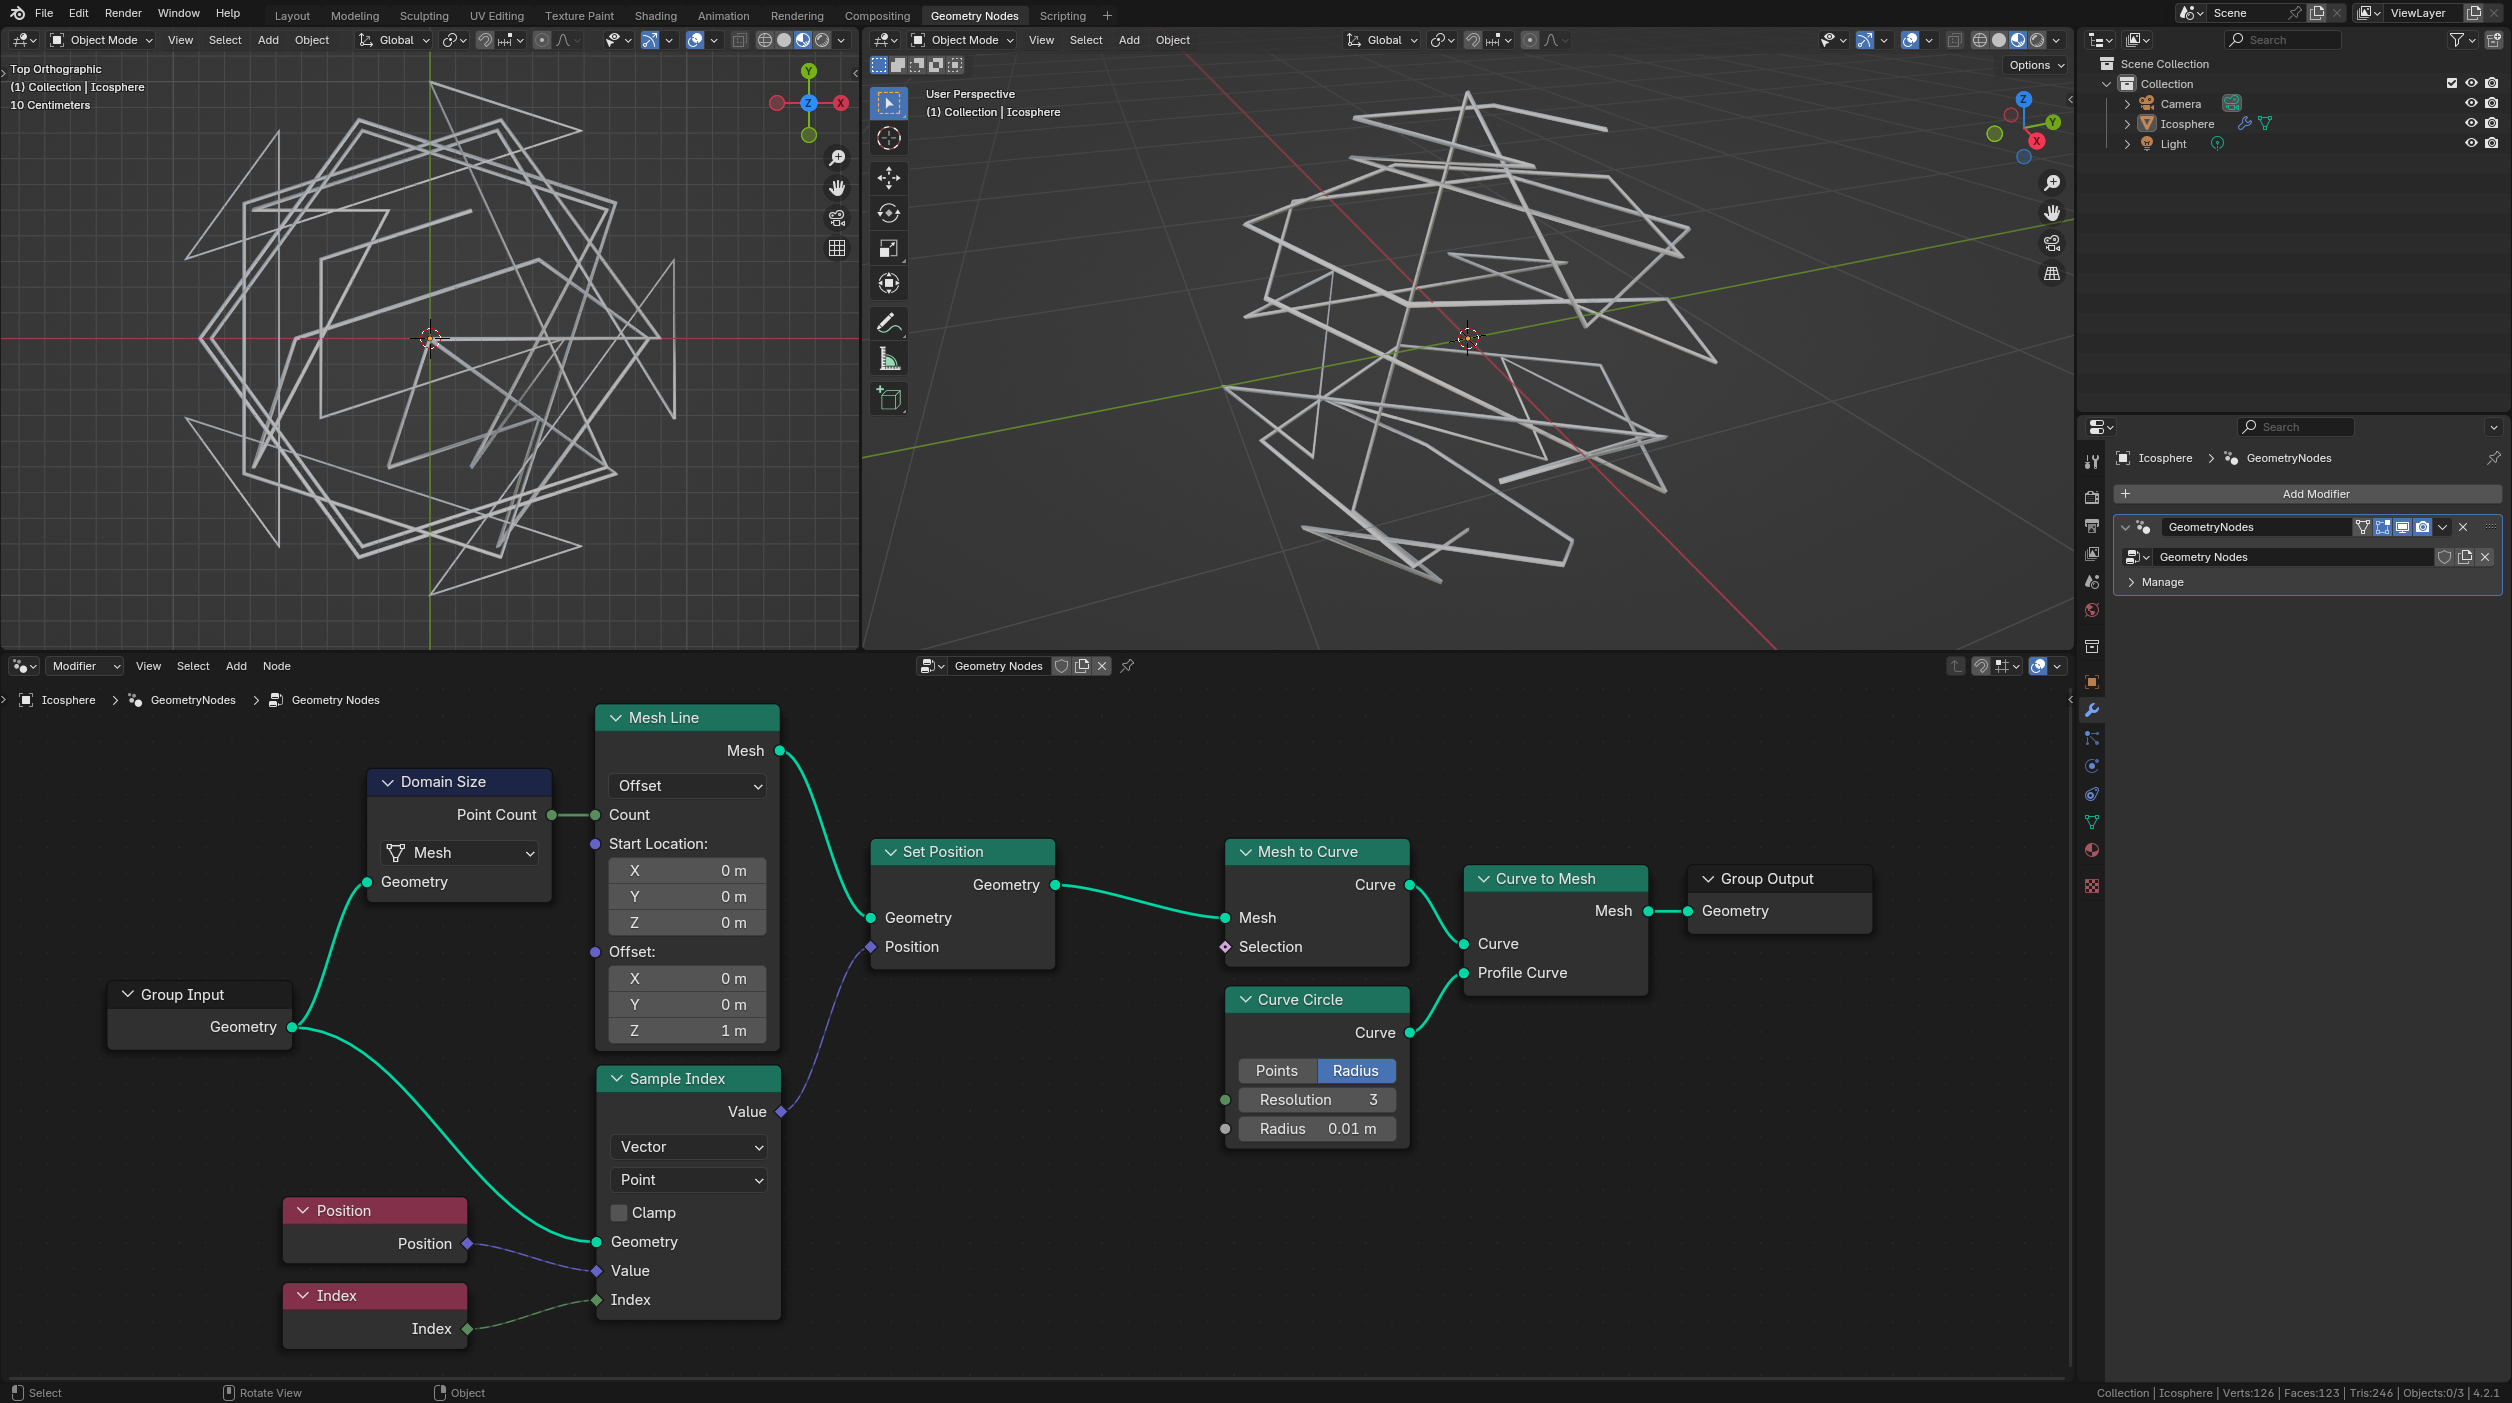Select the Sample Index node icon
The image size is (2512, 1403).
click(616, 1079)
